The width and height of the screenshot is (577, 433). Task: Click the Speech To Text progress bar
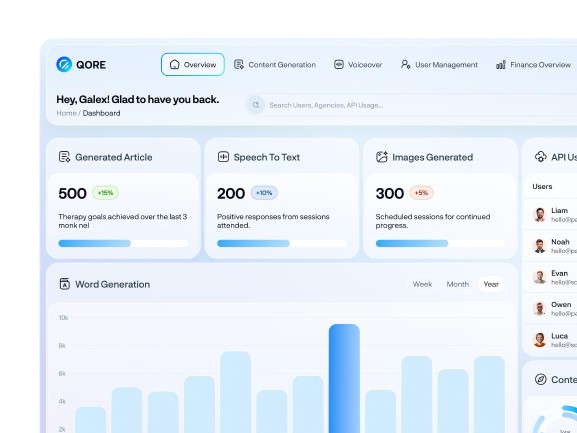coord(282,243)
